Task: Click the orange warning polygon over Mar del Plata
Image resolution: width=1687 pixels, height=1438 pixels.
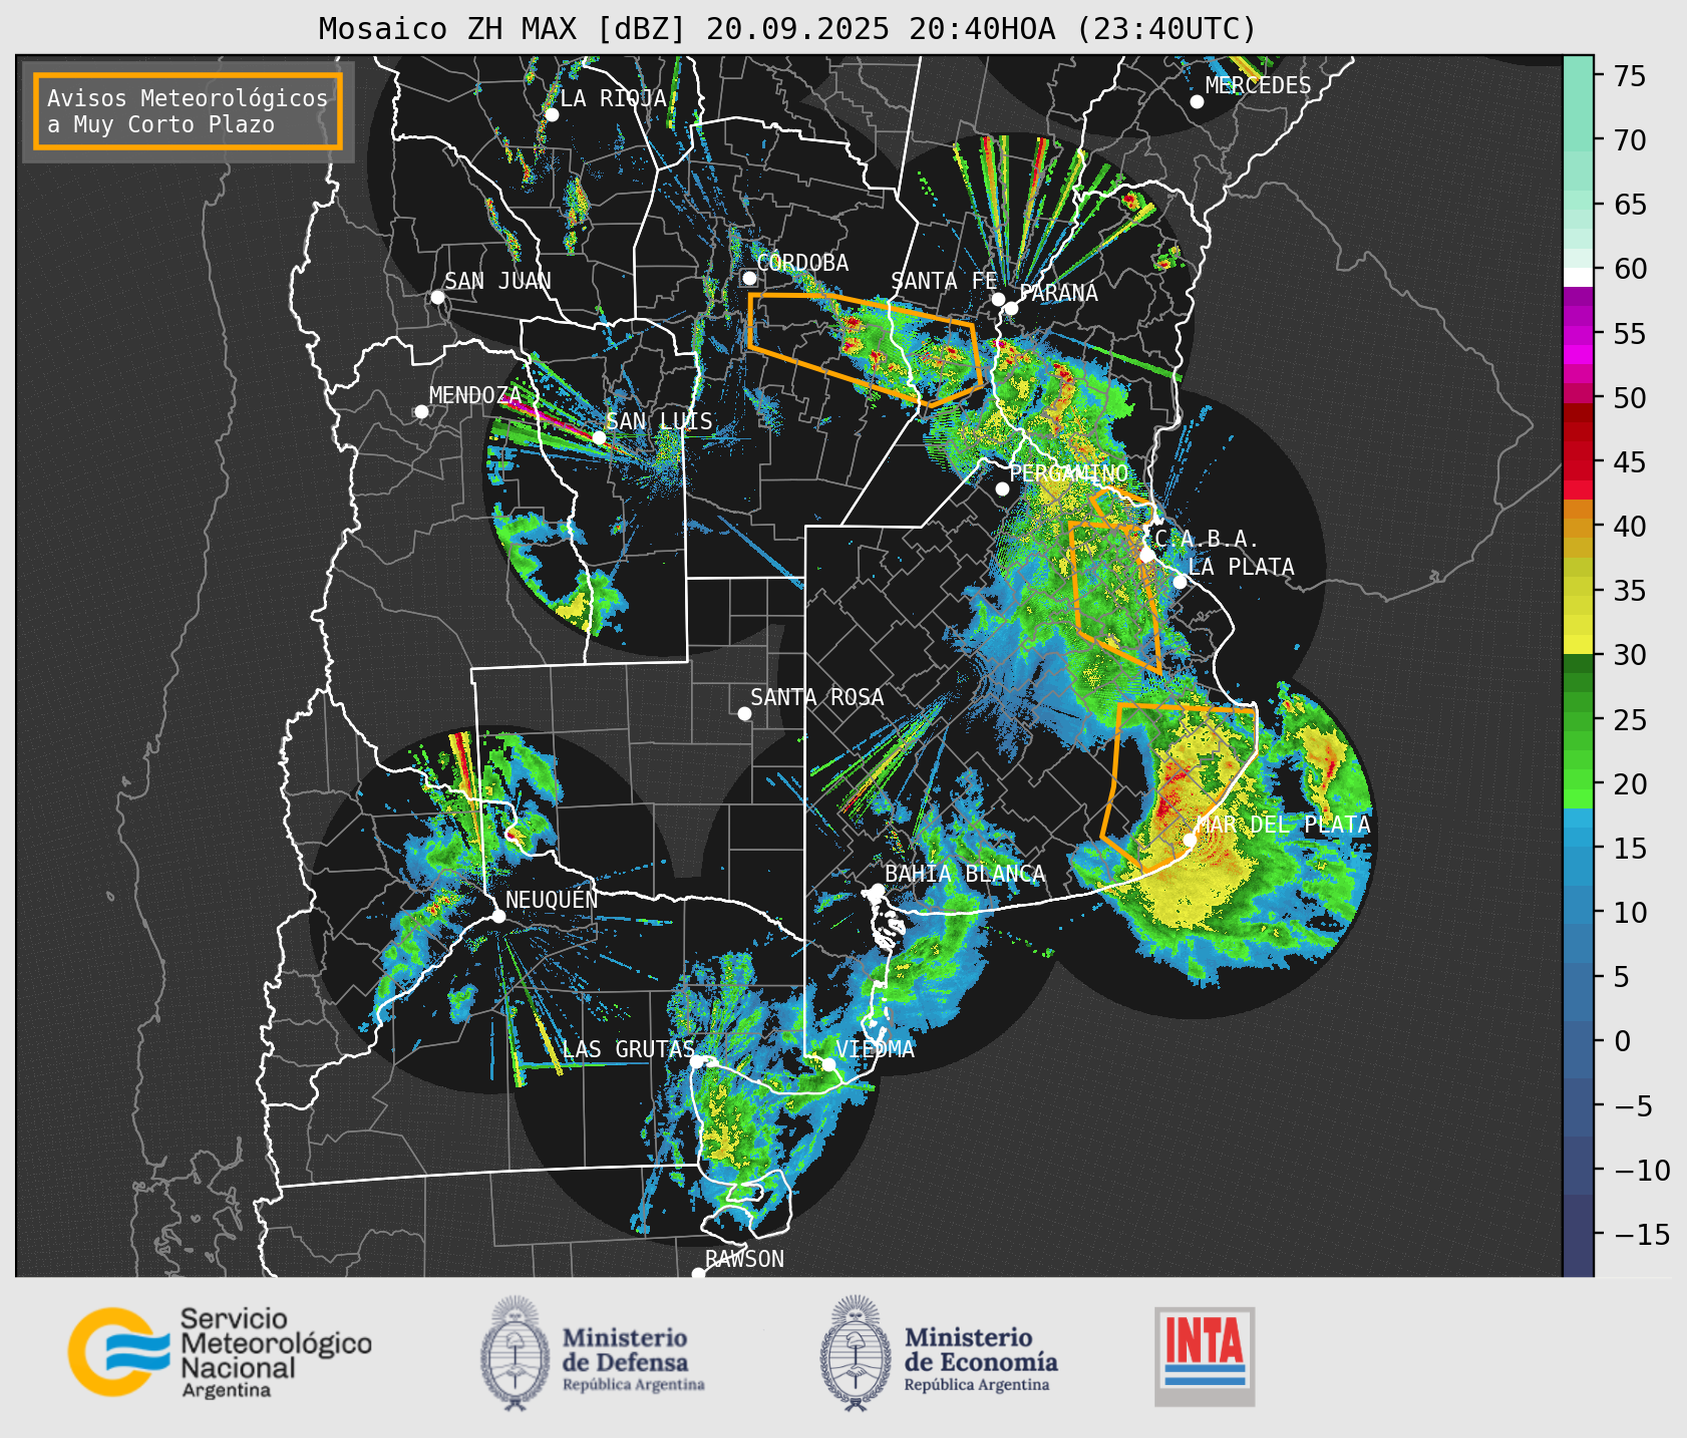Action: 1179,785
